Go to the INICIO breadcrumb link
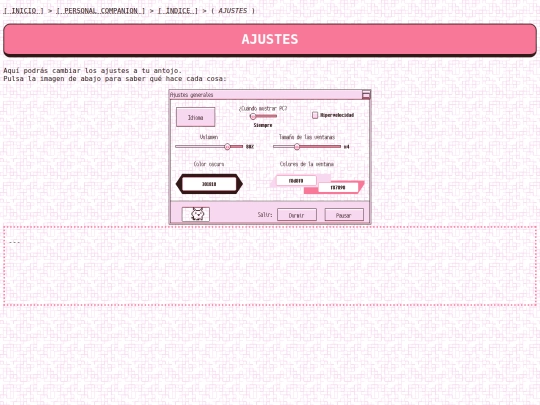Viewport: 540px width, 405px height. pos(23,11)
